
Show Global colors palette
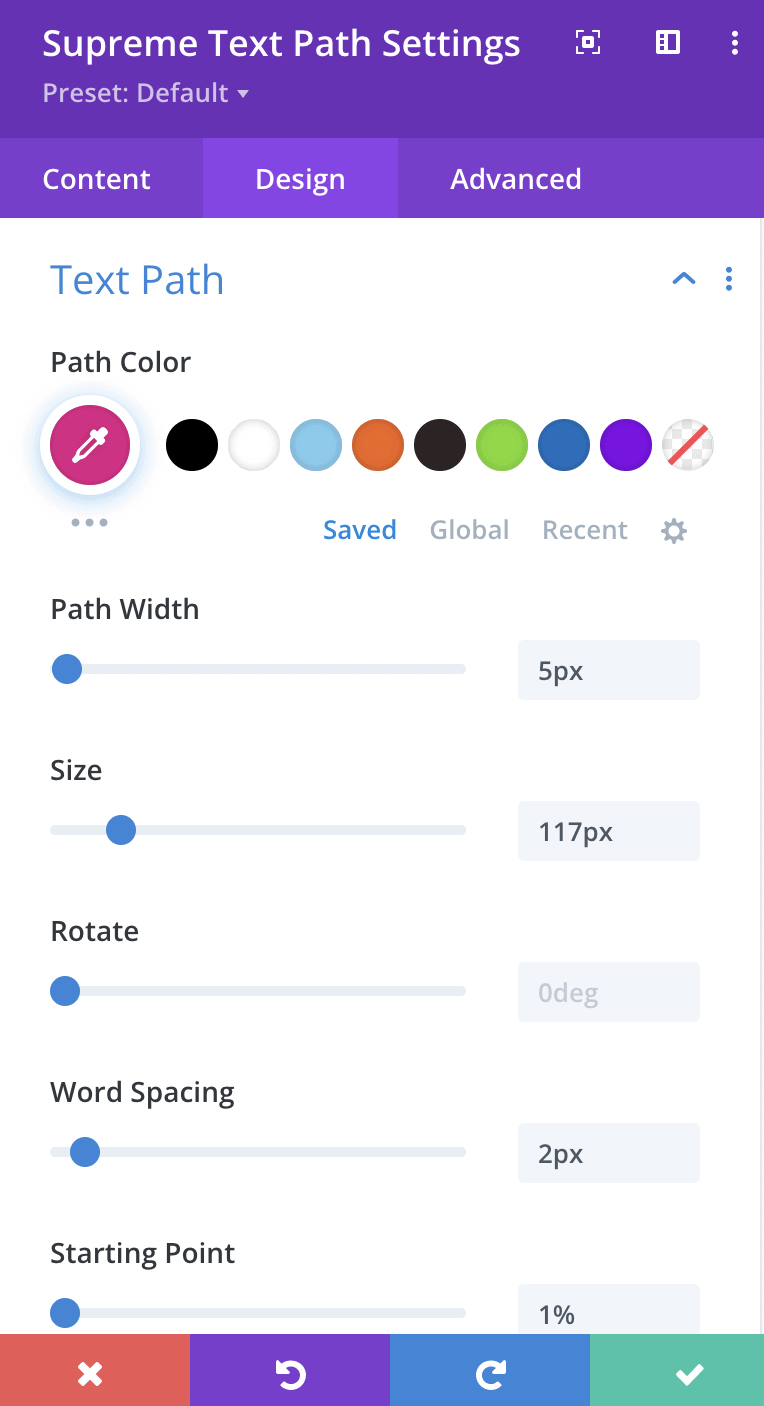tap(470, 530)
